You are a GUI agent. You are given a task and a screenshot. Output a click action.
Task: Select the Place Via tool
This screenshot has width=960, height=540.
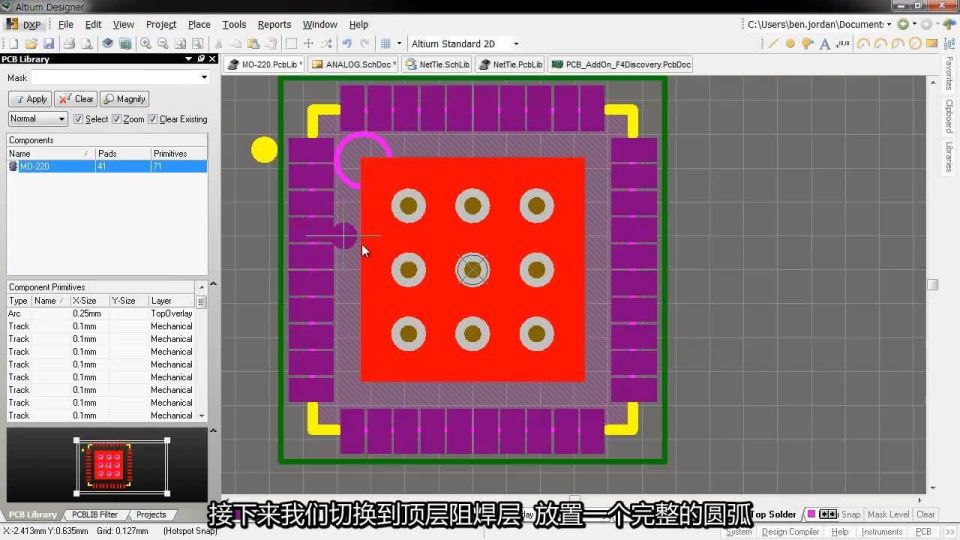pyautogui.click(x=808, y=43)
